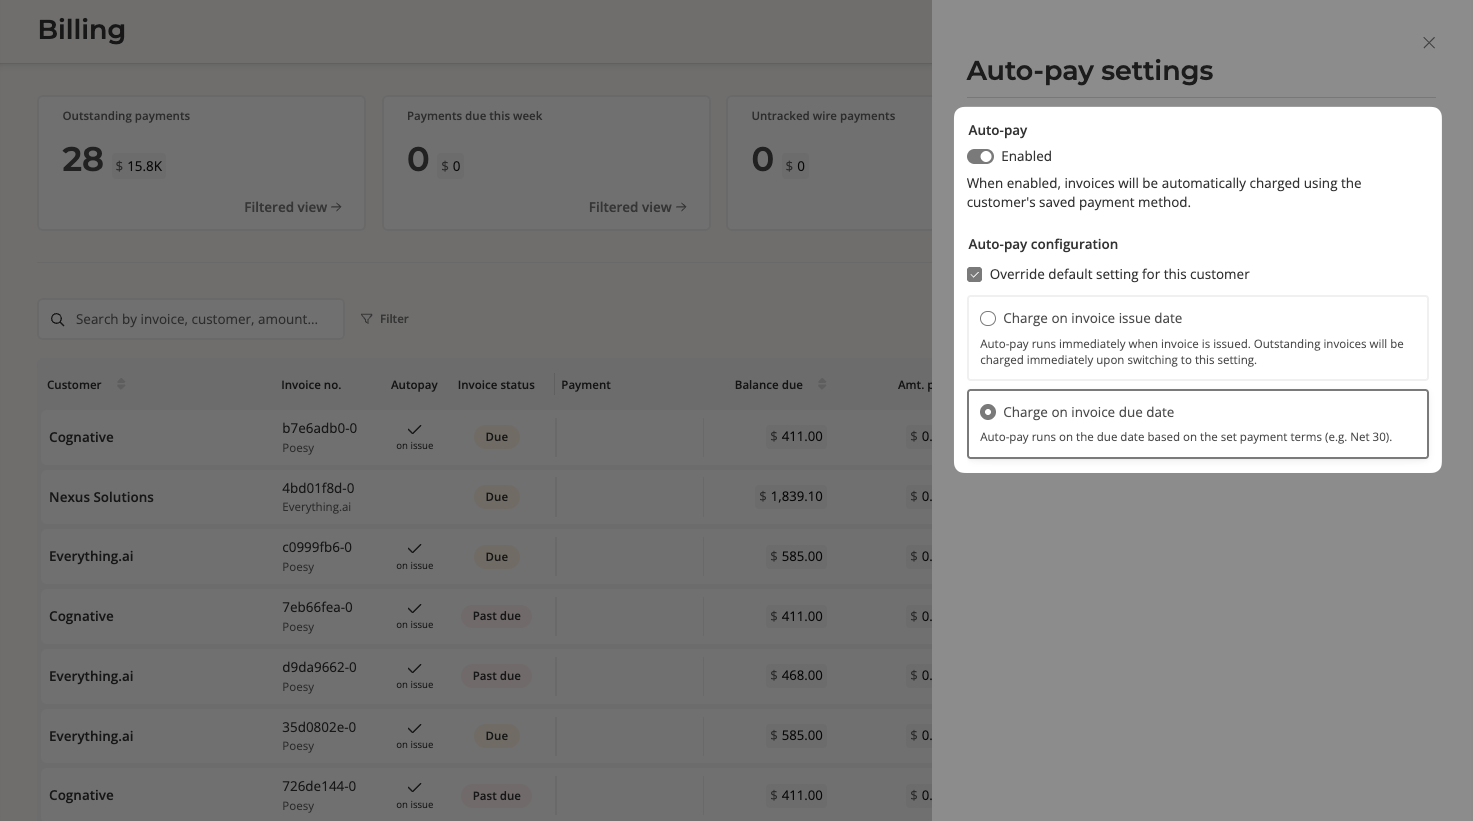Open invoice number 4bd01f8d-0
The width and height of the screenshot is (1473, 821).
(x=318, y=488)
